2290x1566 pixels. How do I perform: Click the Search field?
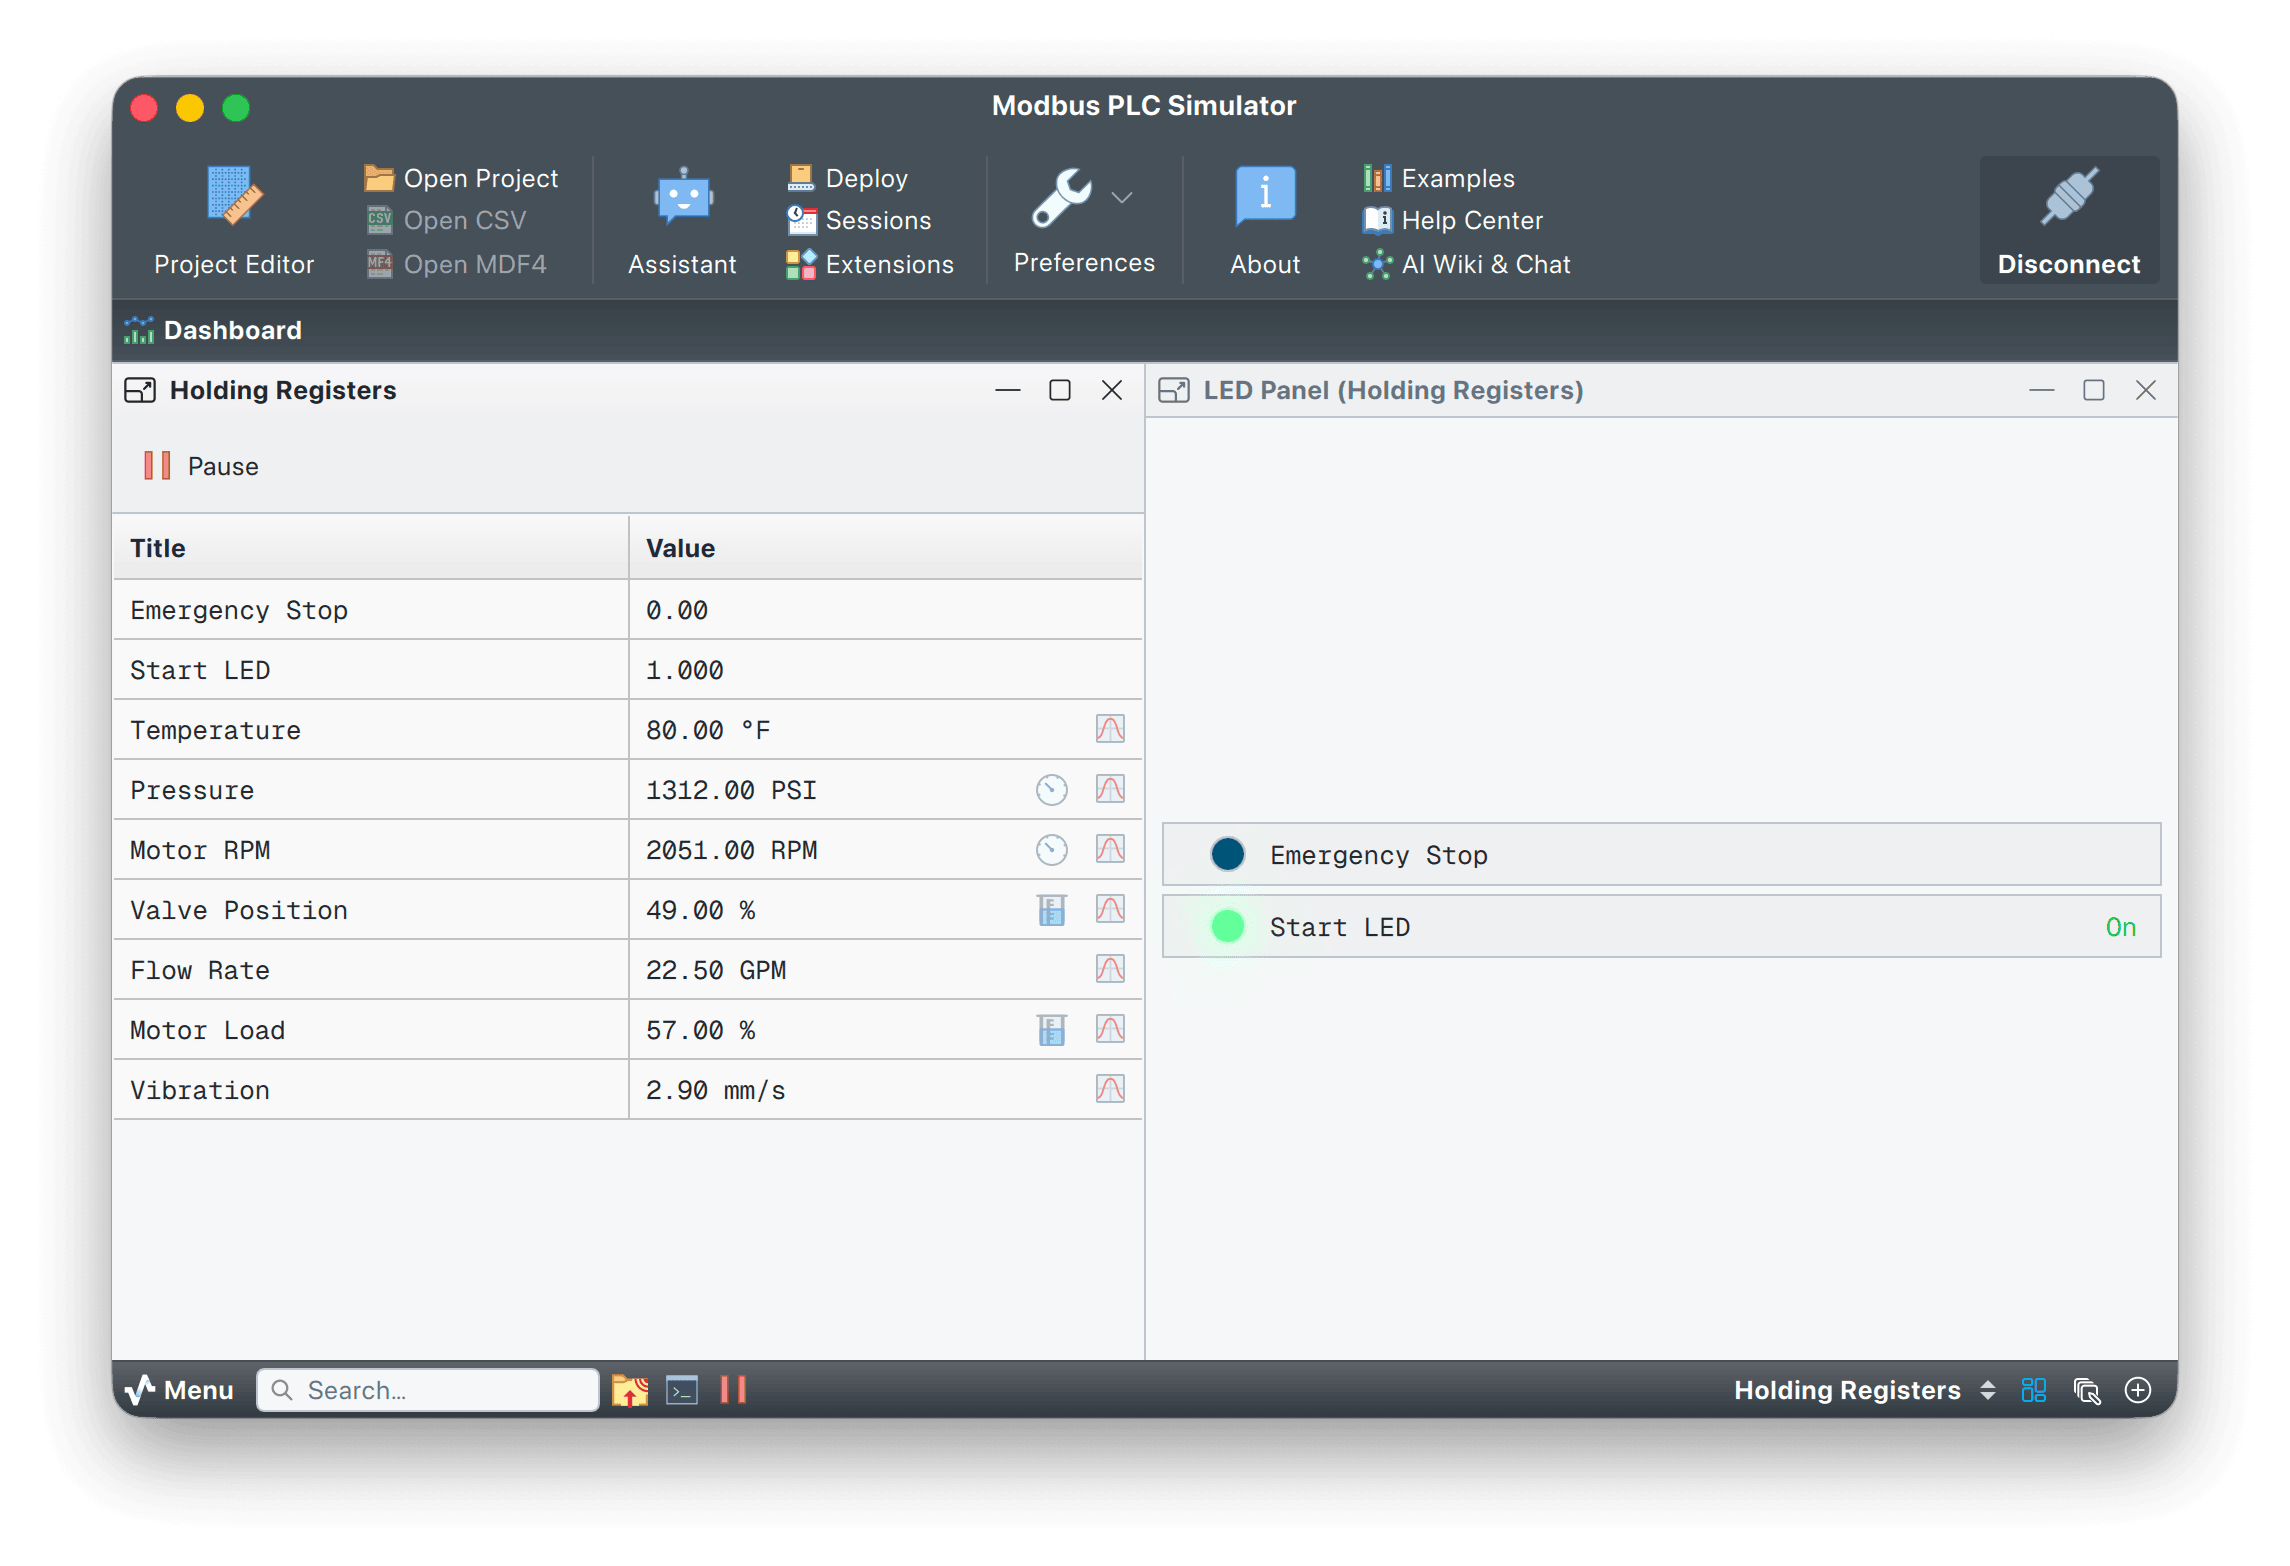[428, 1390]
